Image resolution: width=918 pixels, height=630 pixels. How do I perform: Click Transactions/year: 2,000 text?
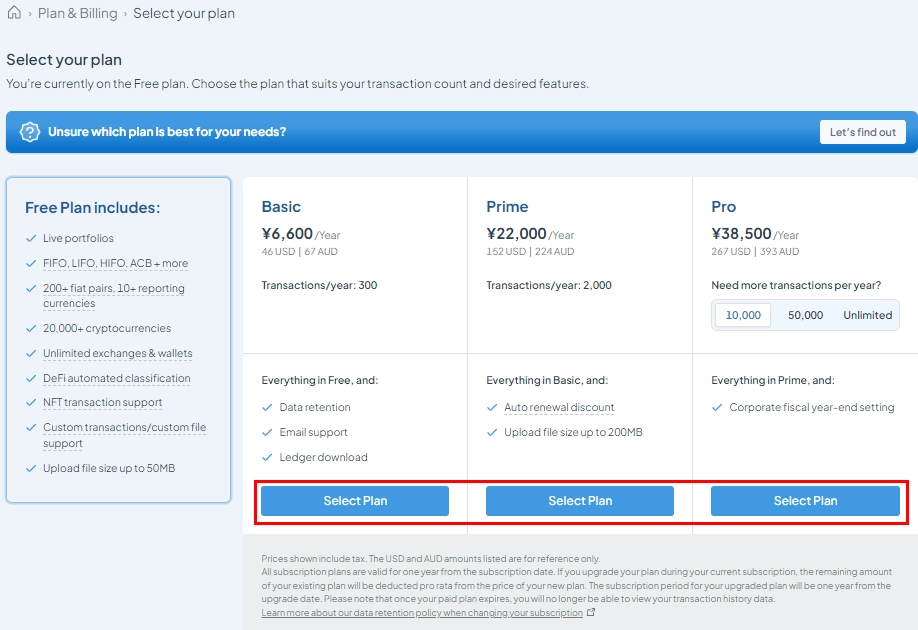(549, 285)
